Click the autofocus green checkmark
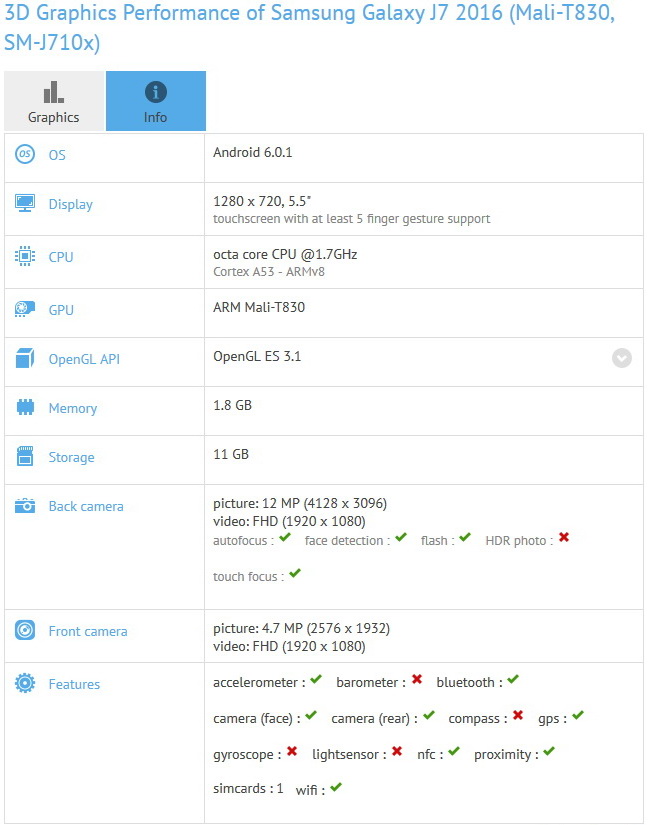 point(285,537)
